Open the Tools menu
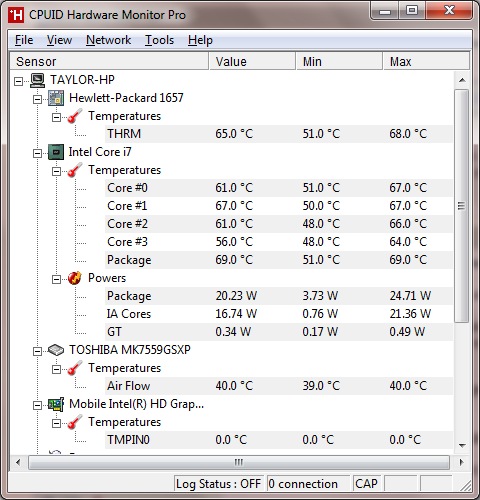The image size is (480, 500). [159, 40]
